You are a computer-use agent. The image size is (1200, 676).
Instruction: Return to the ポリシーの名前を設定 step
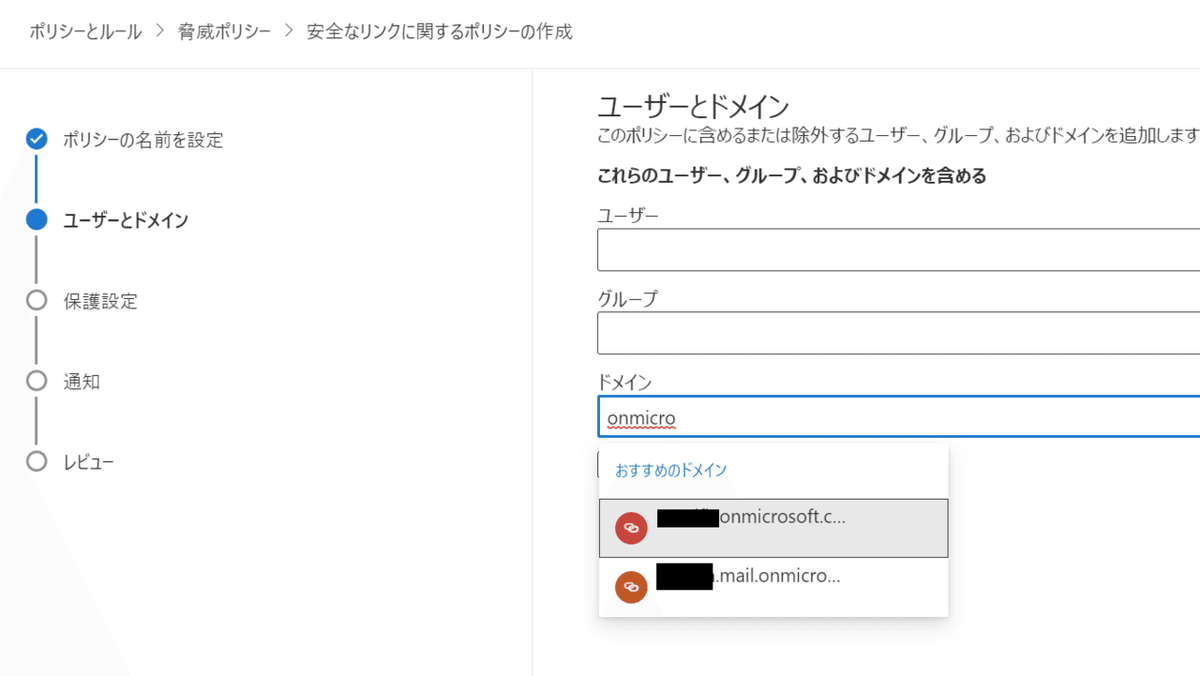143,140
